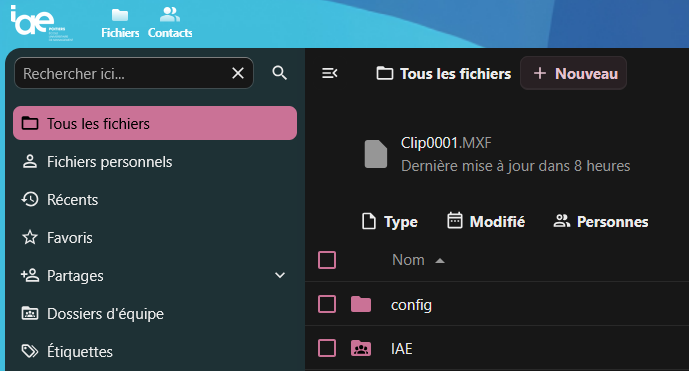Screen dimensions: 689x371
Task: Click the plus icon in Nouveau
Action: (540, 73)
